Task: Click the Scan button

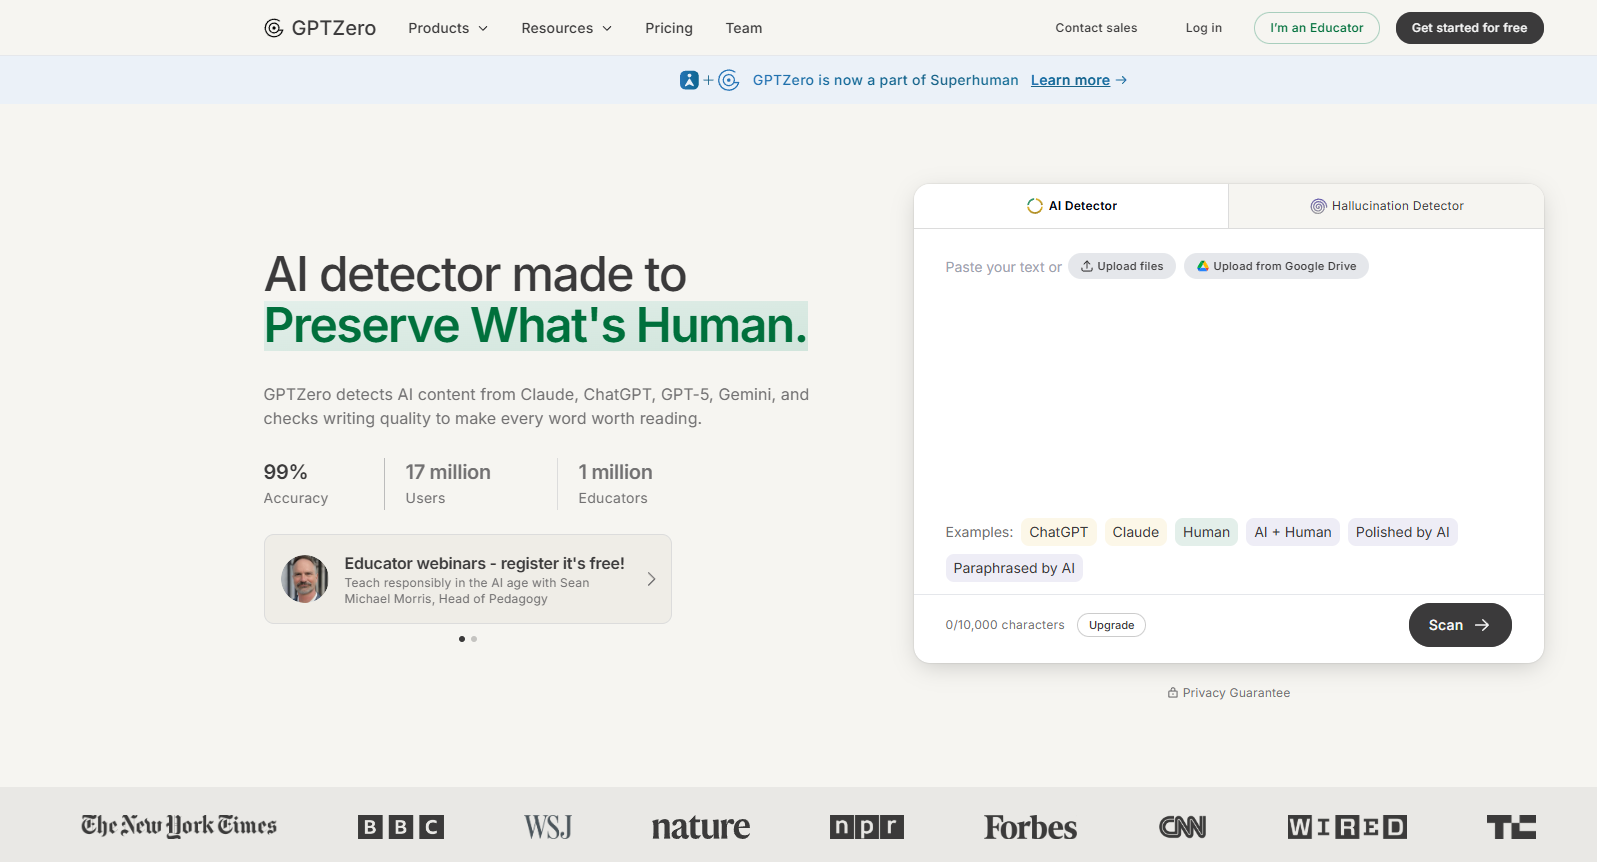Action: pyautogui.click(x=1460, y=625)
